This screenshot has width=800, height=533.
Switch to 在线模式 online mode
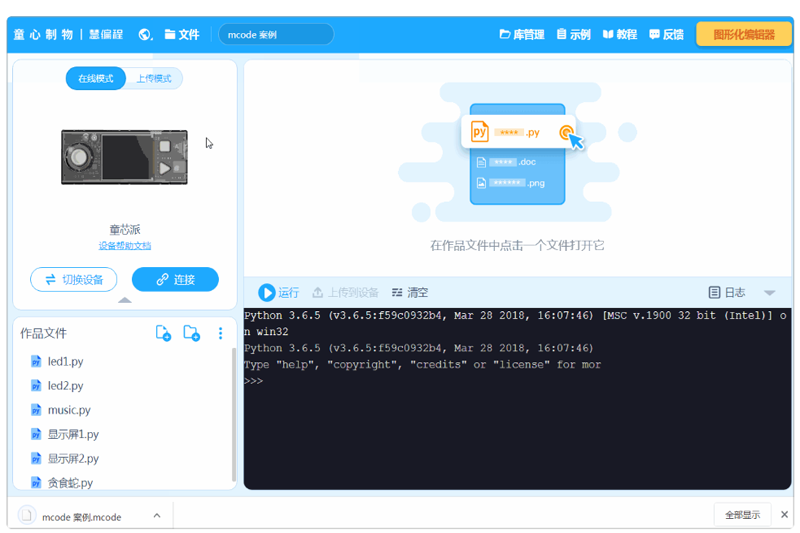click(95, 79)
